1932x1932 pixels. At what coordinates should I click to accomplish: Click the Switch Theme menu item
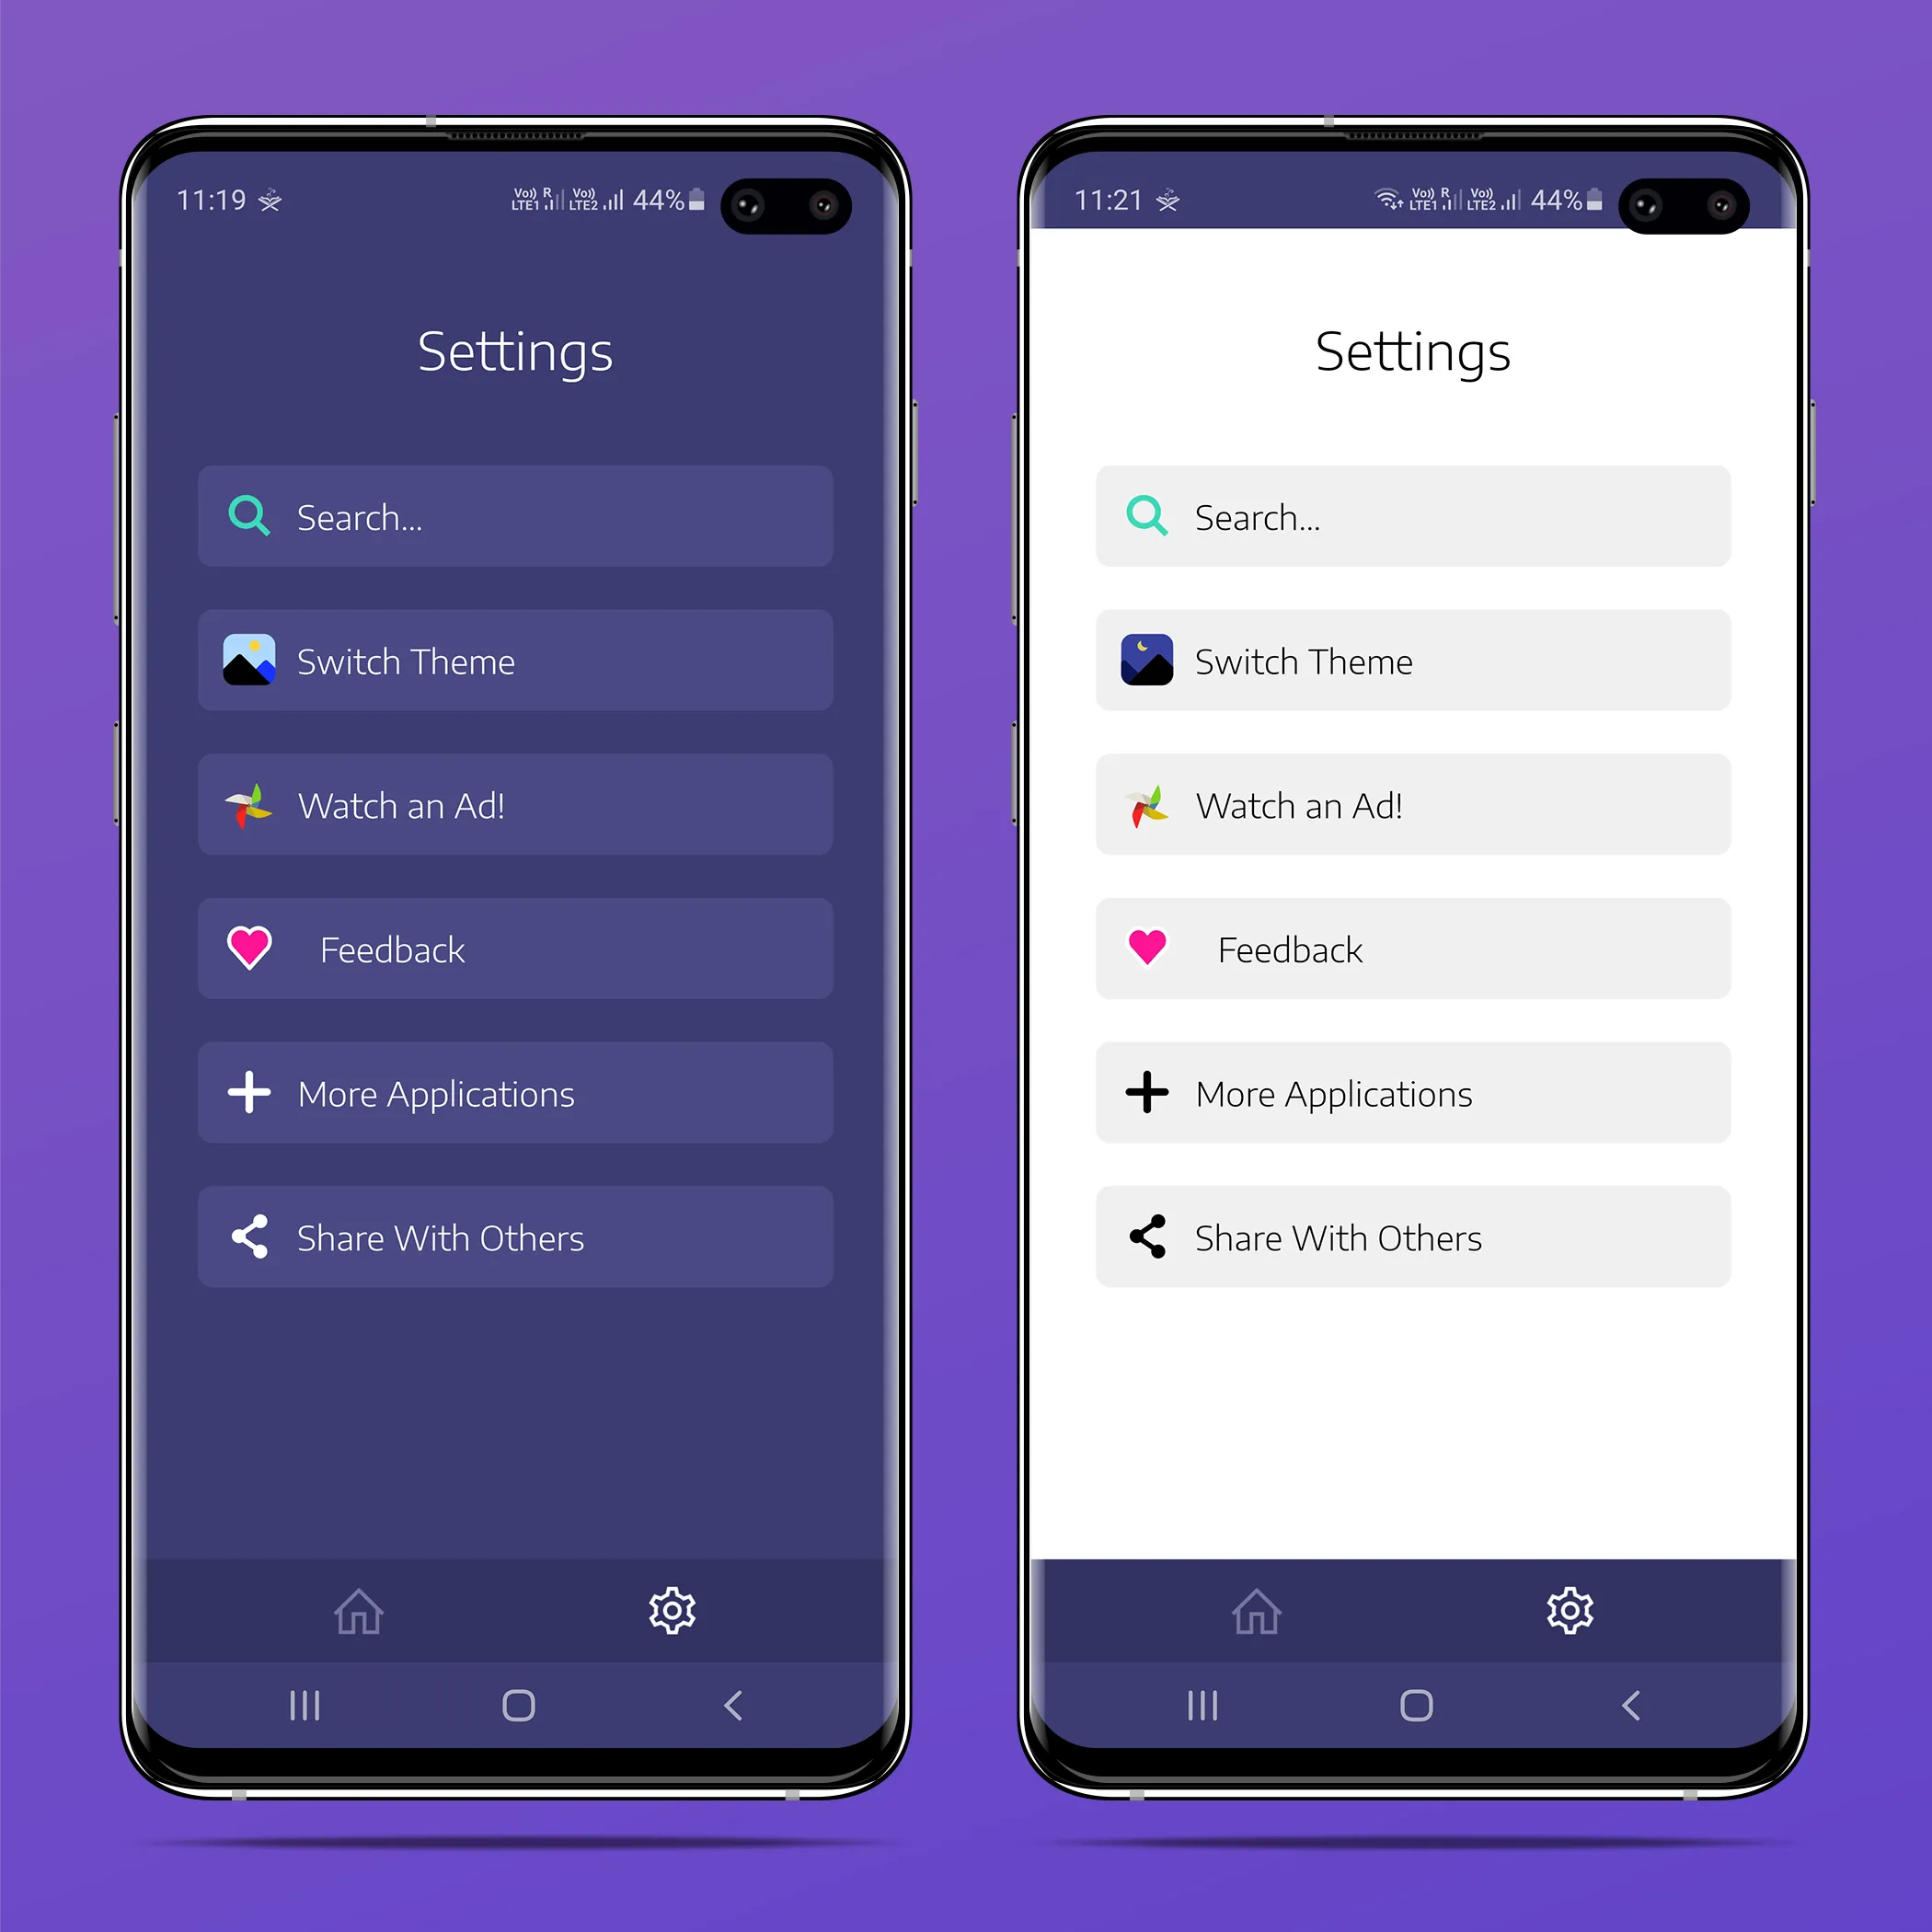pyautogui.click(x=513, y=660)
